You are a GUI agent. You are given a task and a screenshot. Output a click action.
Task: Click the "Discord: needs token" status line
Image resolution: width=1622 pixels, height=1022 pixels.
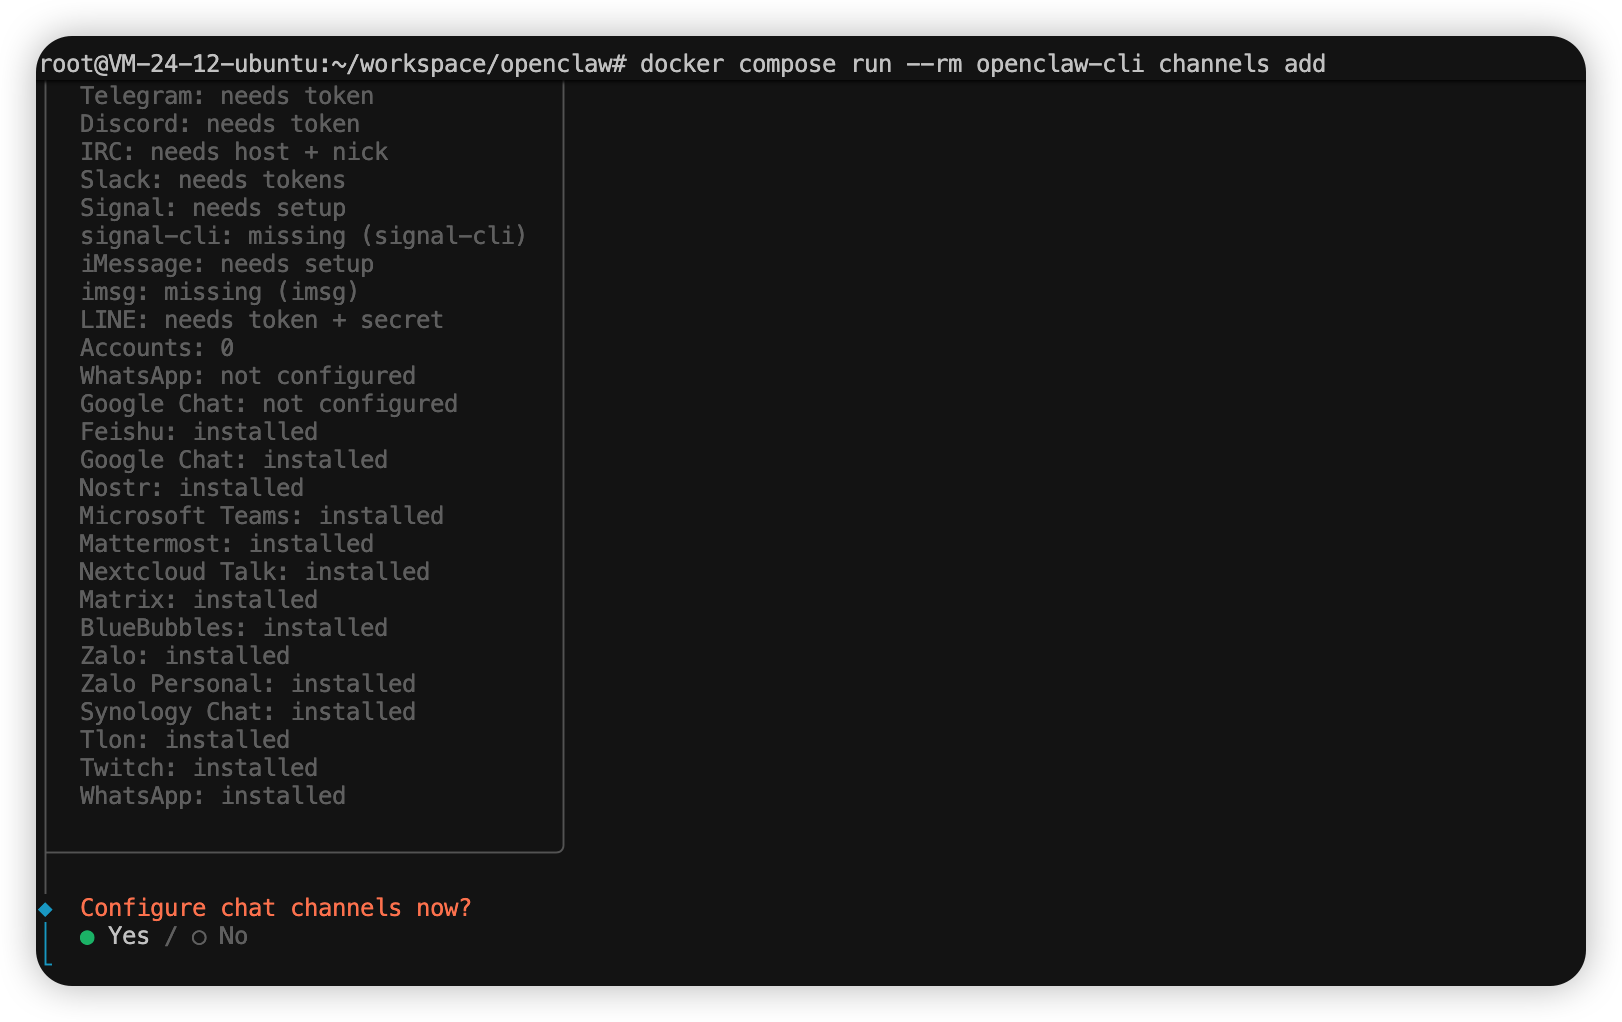(219, 124)
